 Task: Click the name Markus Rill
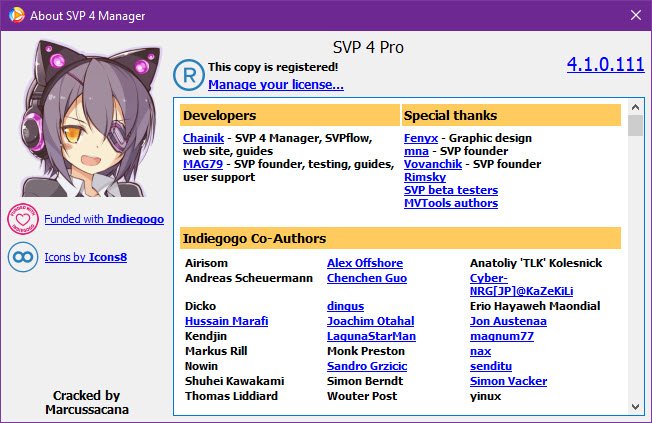click(216, 351)
